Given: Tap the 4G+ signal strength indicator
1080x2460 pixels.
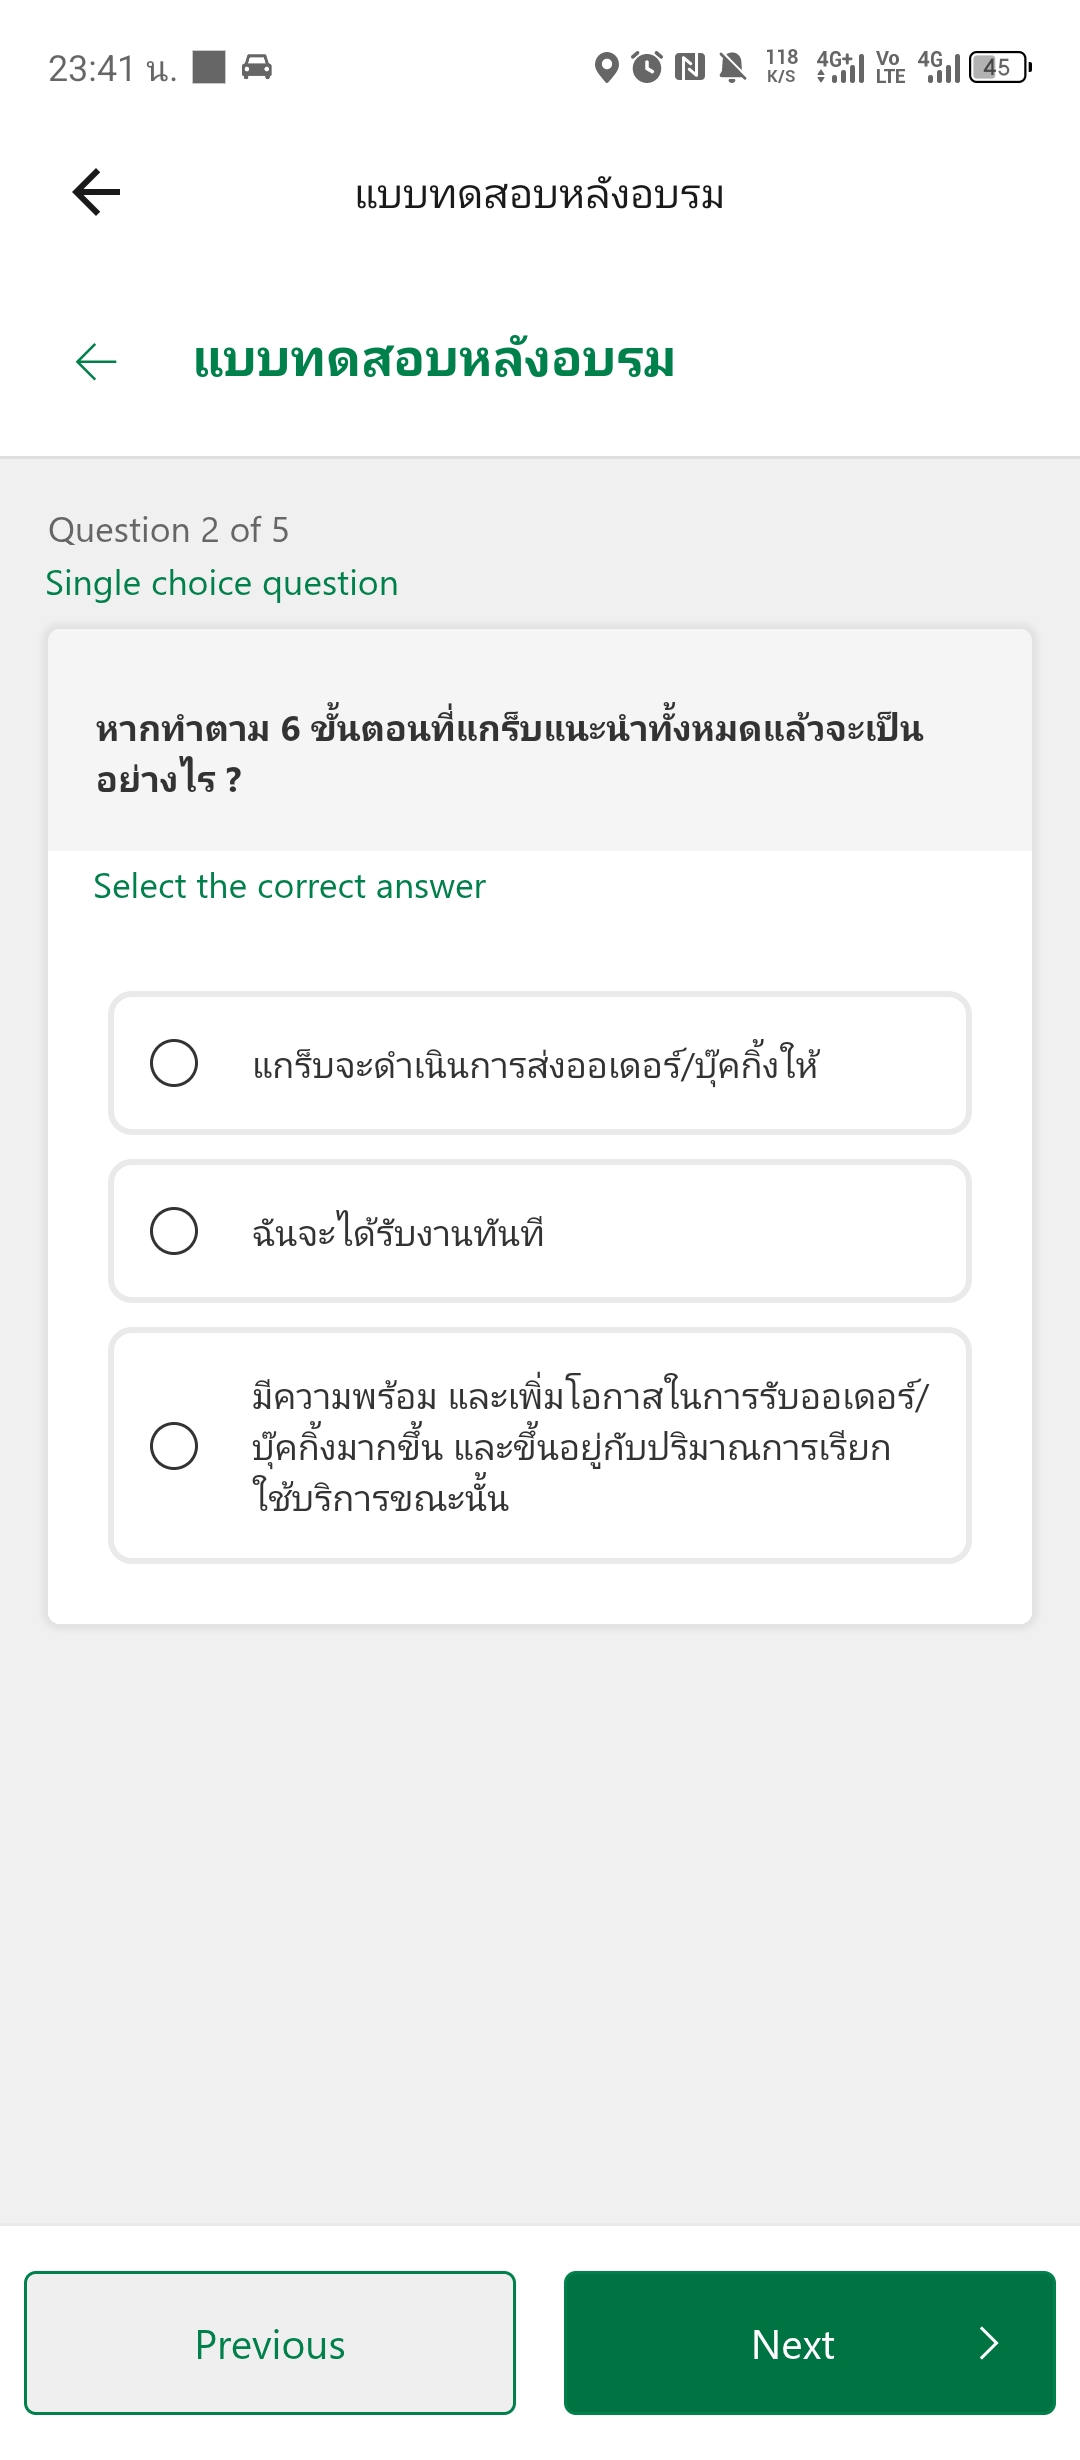Looking at the screenshot, I should click(x=840, y=67).
